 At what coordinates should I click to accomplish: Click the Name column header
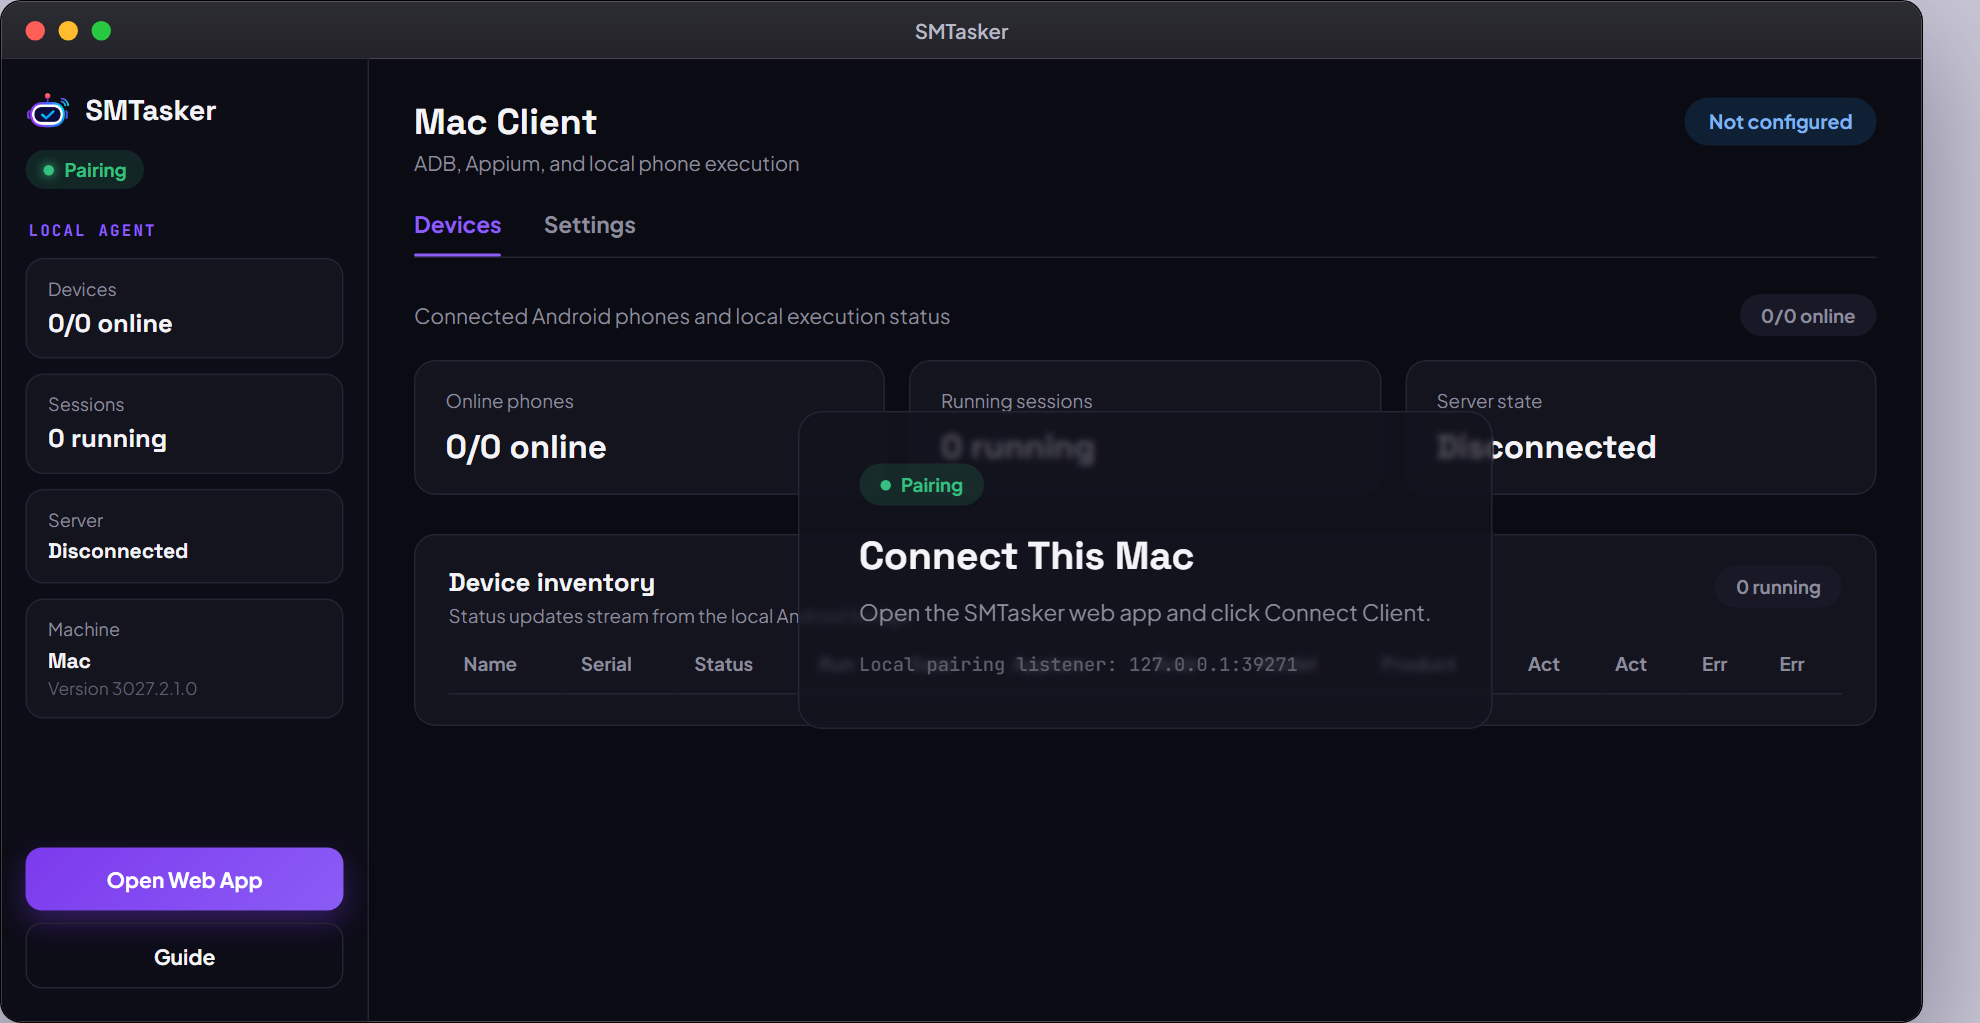pyautogui.click(x=490, y=664)
